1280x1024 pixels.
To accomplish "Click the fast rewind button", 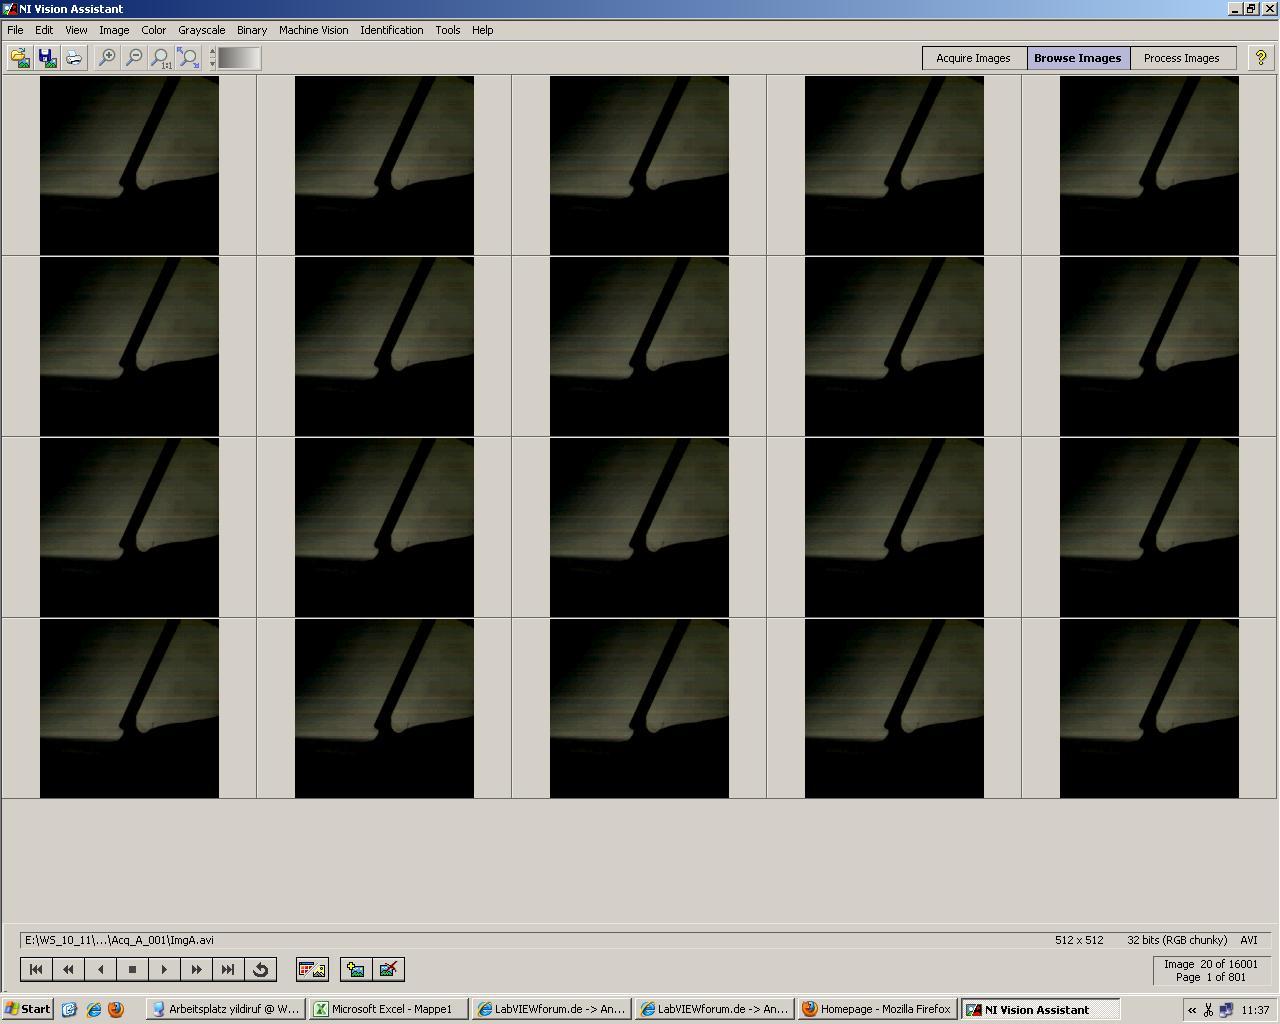I will pyautogui.click(x=68, y=969).
